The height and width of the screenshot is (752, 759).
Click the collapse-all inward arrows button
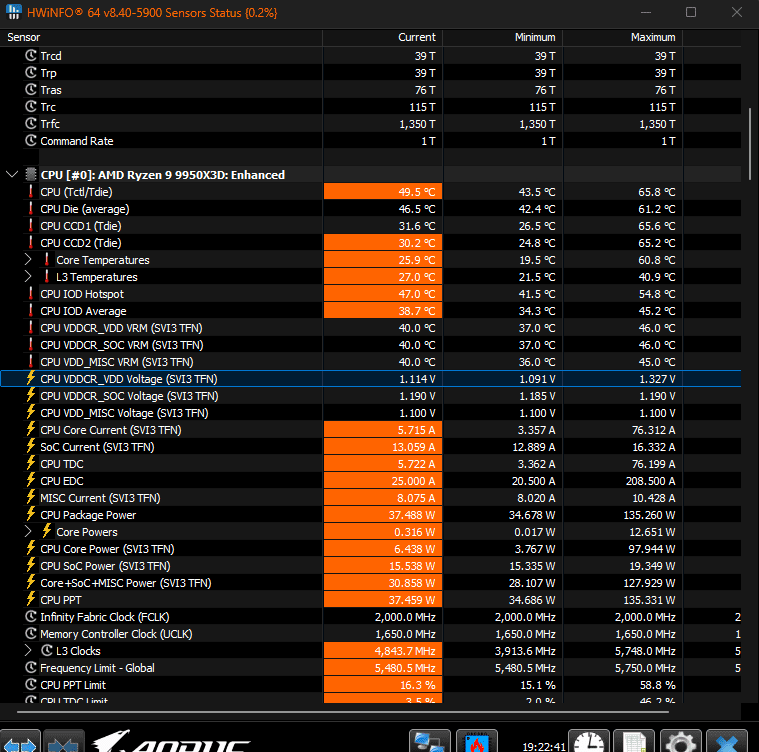(x=63, y=741)
